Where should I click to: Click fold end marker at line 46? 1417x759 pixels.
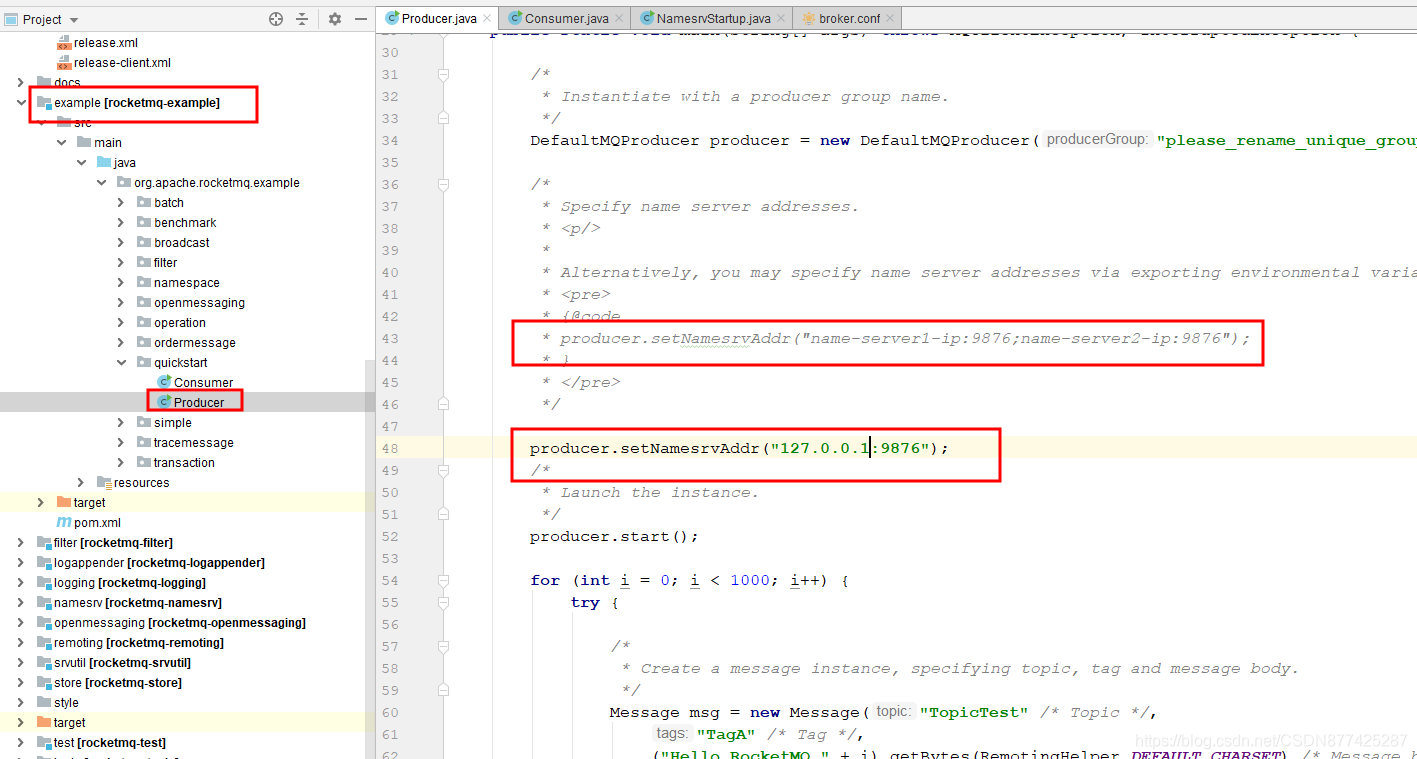pos(443,404)
